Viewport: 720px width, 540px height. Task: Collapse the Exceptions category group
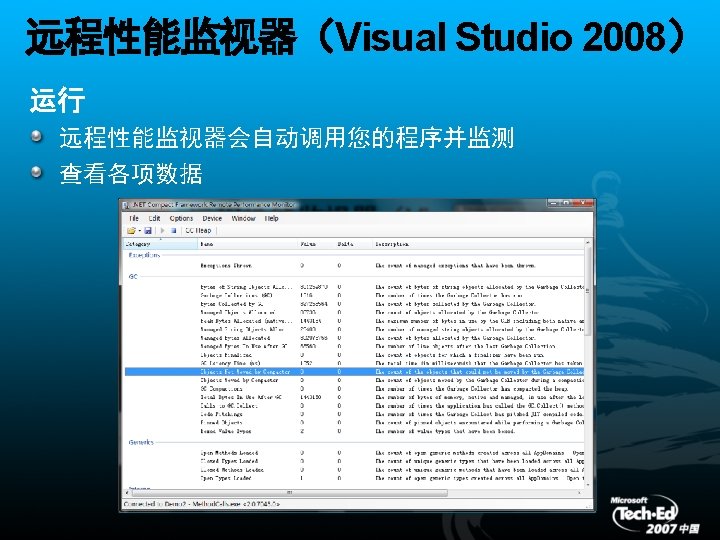tap(144, 255)
